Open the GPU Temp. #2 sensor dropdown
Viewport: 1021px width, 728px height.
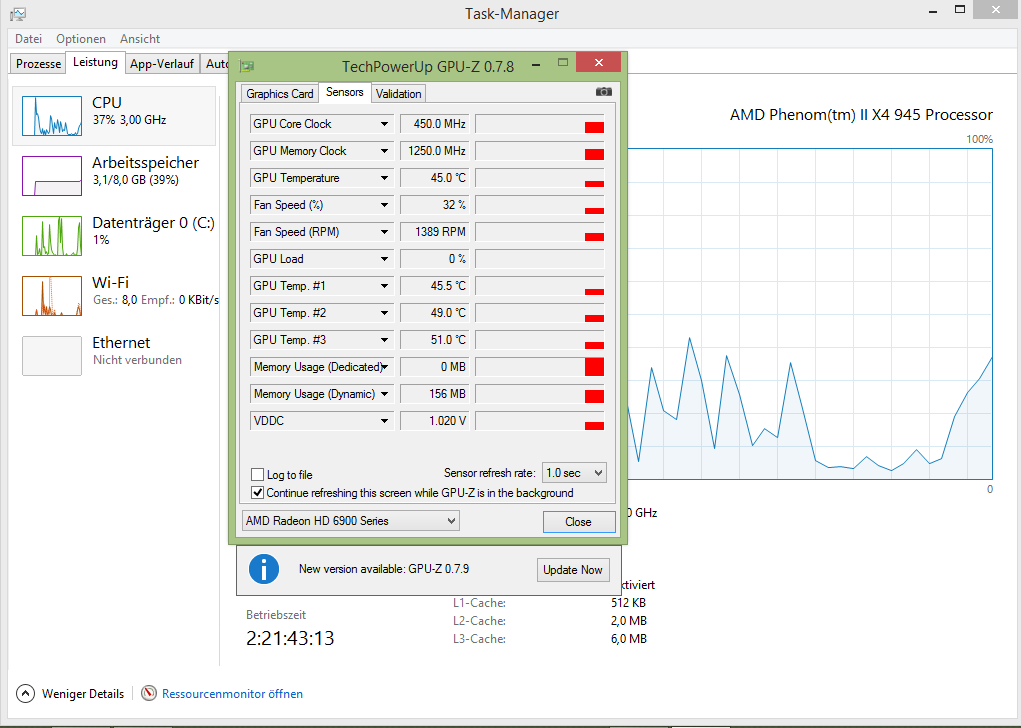tap(384, 313)
